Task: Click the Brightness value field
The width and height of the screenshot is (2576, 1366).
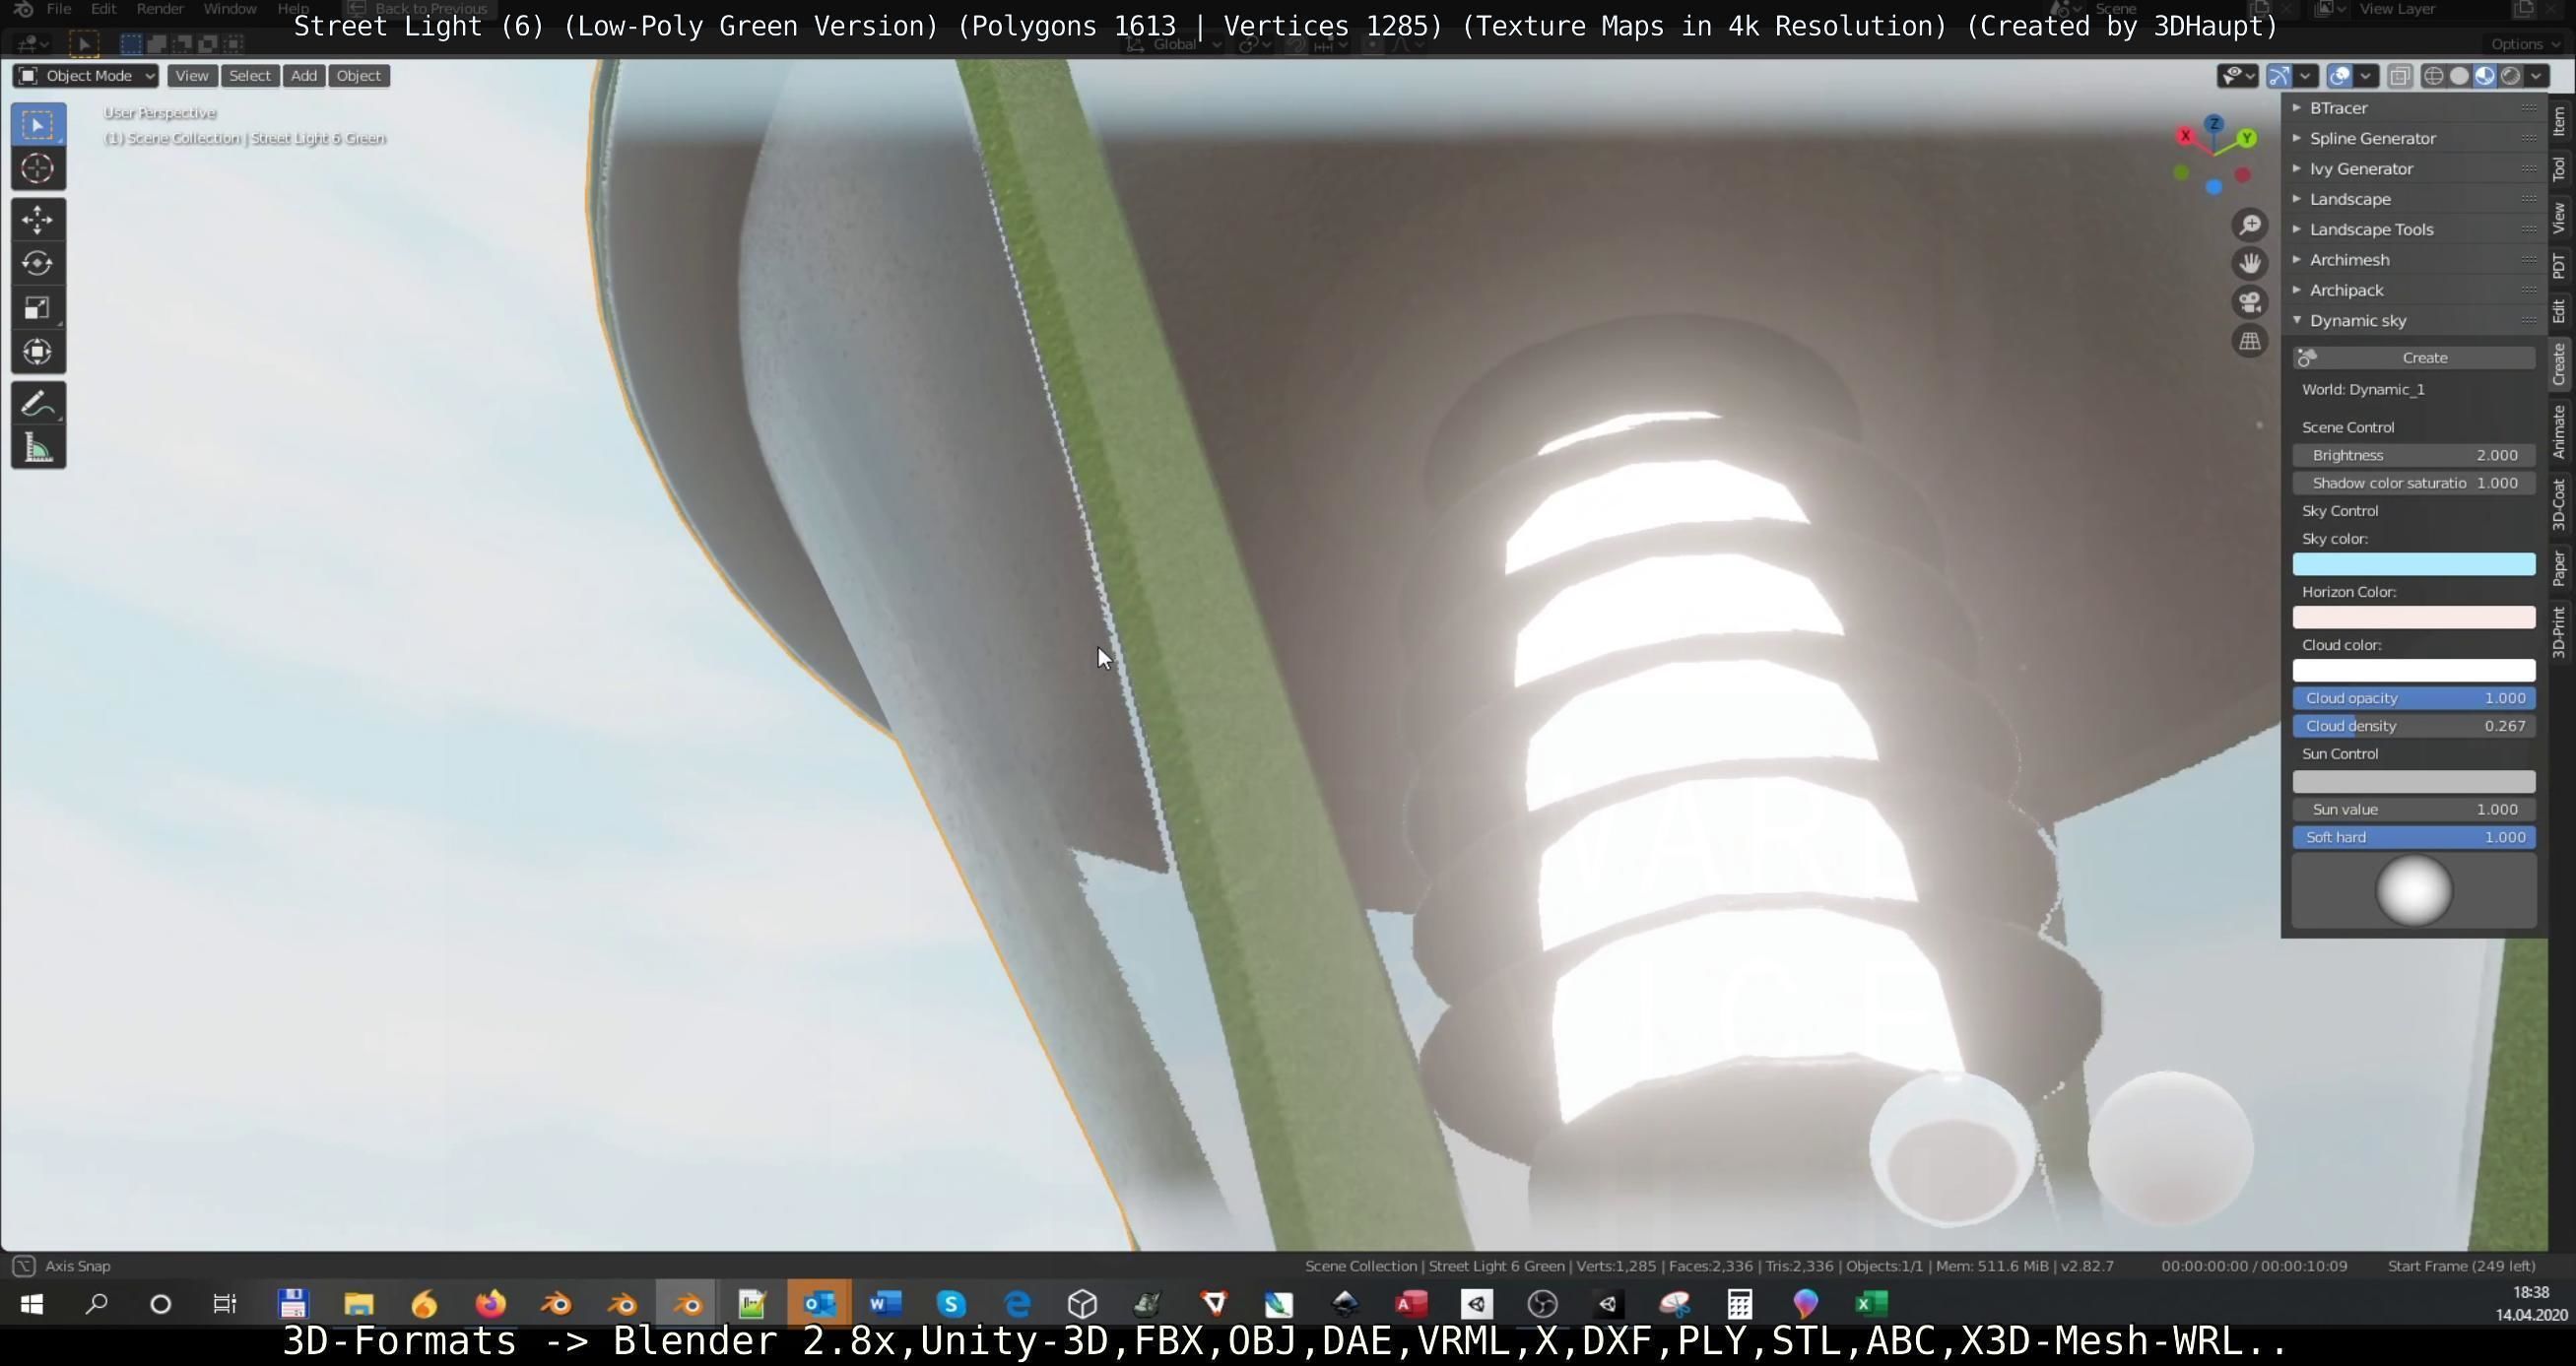Action: click(2414, 455)
